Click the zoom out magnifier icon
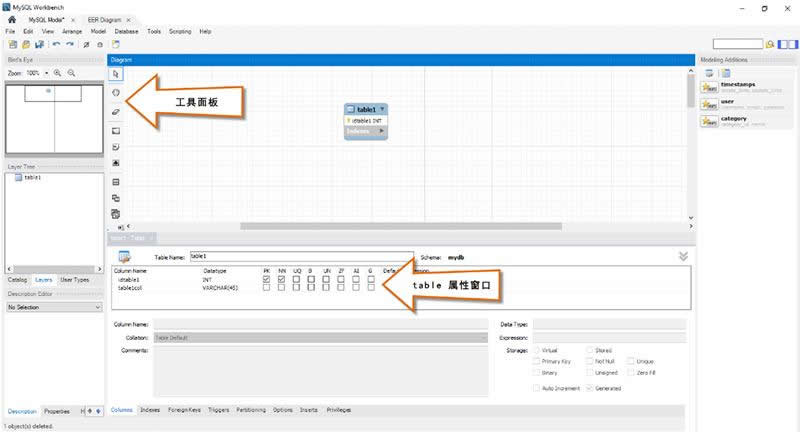This screenshot has height=432, width=800. coord(72,73)
